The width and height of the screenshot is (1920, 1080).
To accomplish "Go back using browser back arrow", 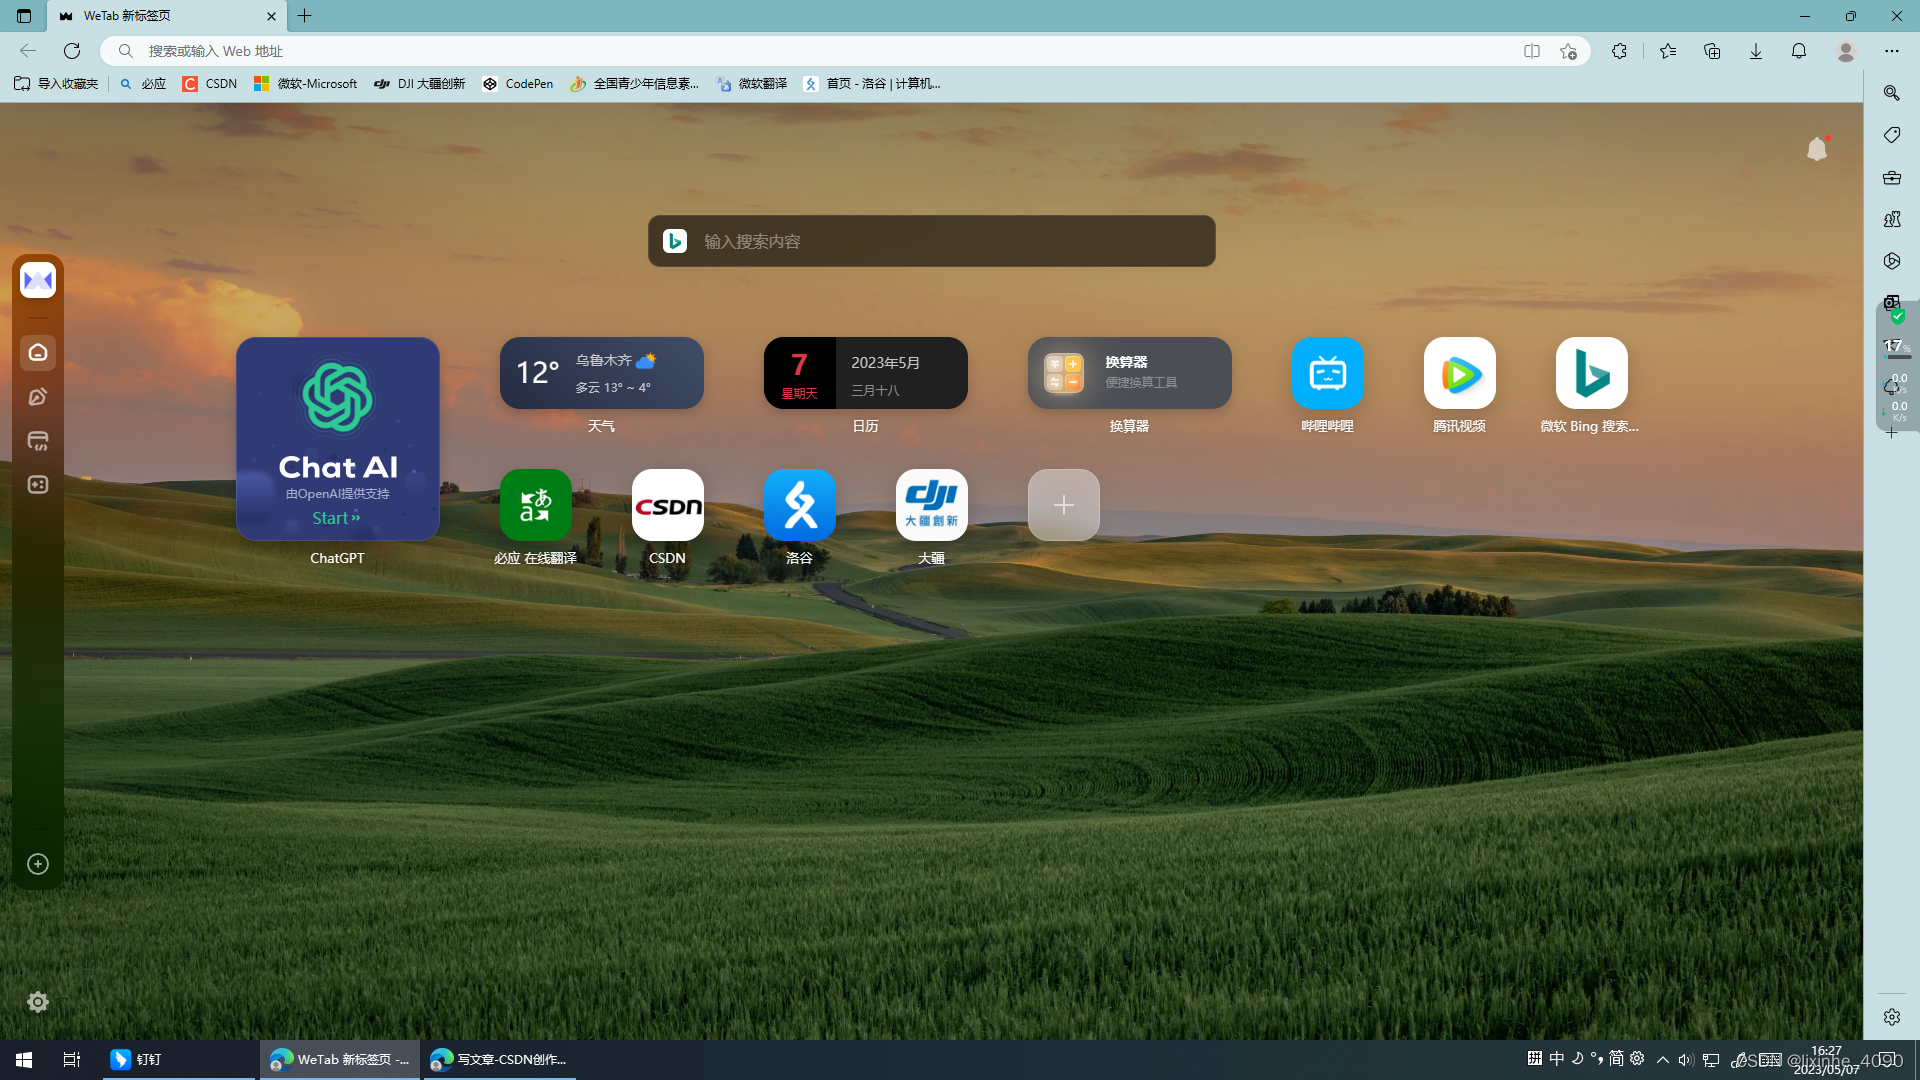I will pos(28,51).
